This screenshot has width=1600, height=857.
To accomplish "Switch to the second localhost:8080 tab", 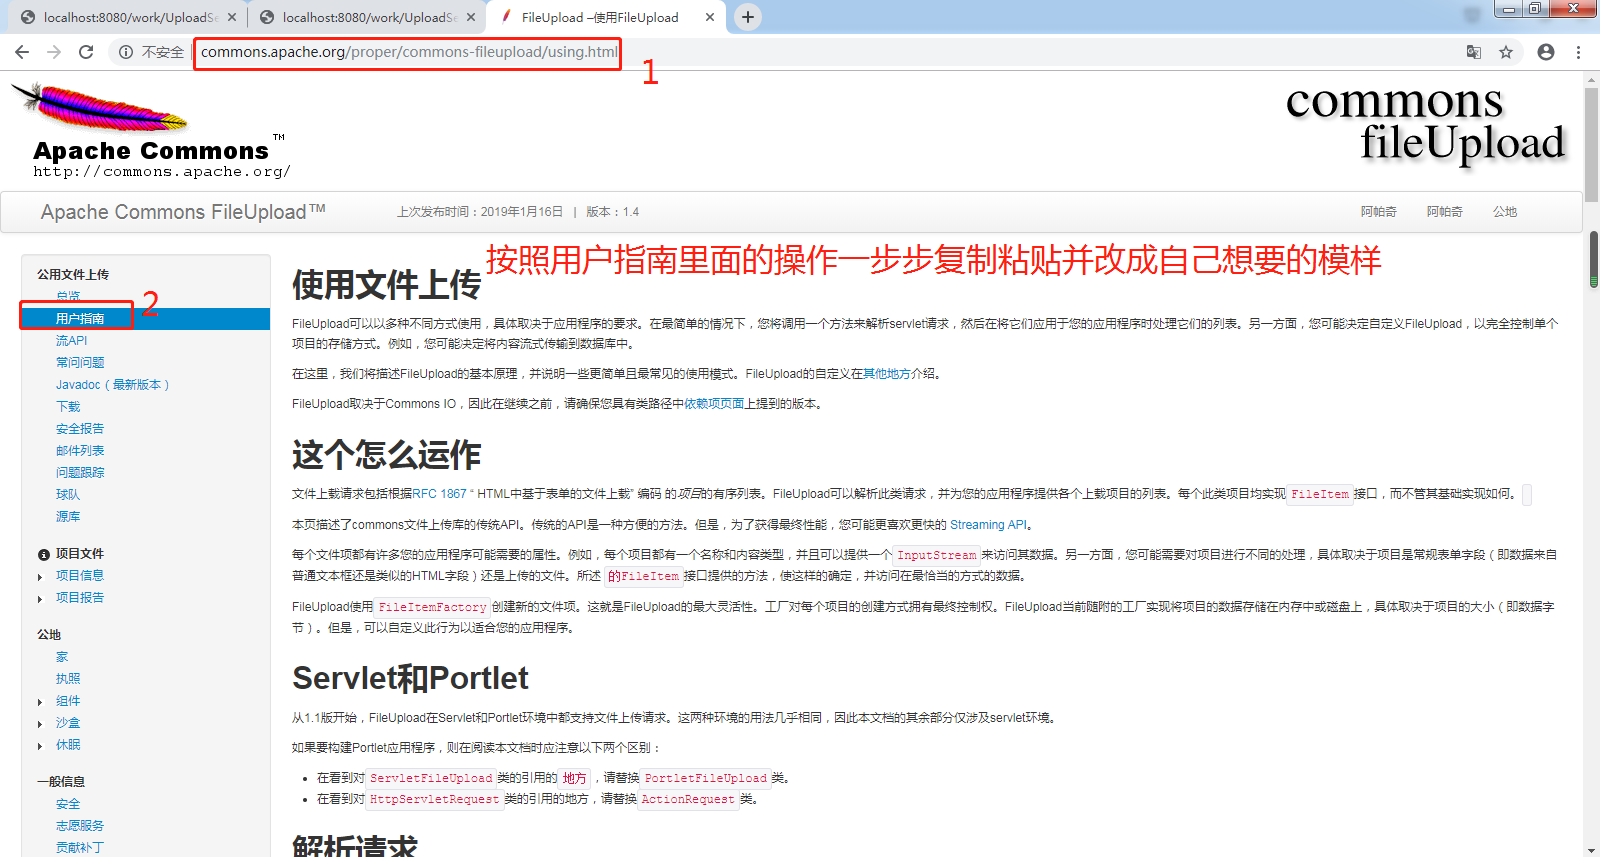I will click(367, 17).
